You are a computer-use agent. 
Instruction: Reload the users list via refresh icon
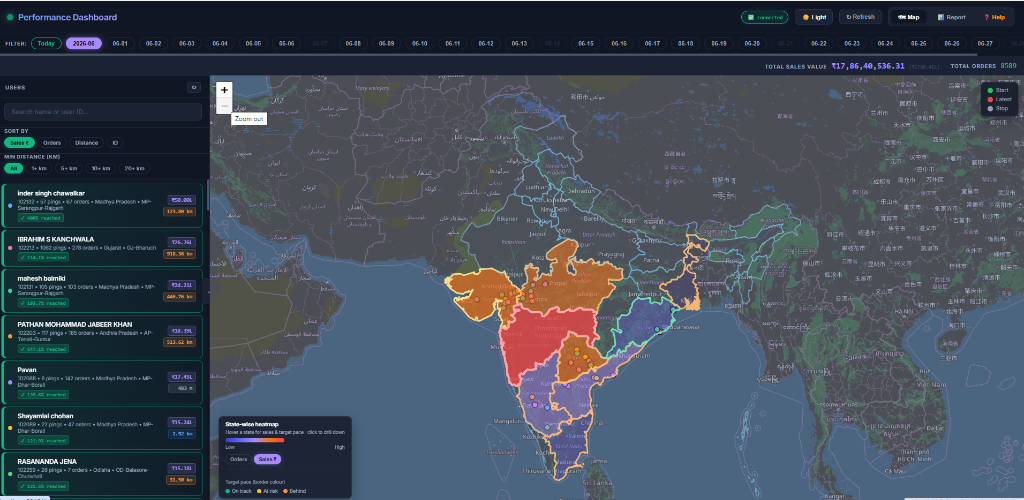point(193,87)
